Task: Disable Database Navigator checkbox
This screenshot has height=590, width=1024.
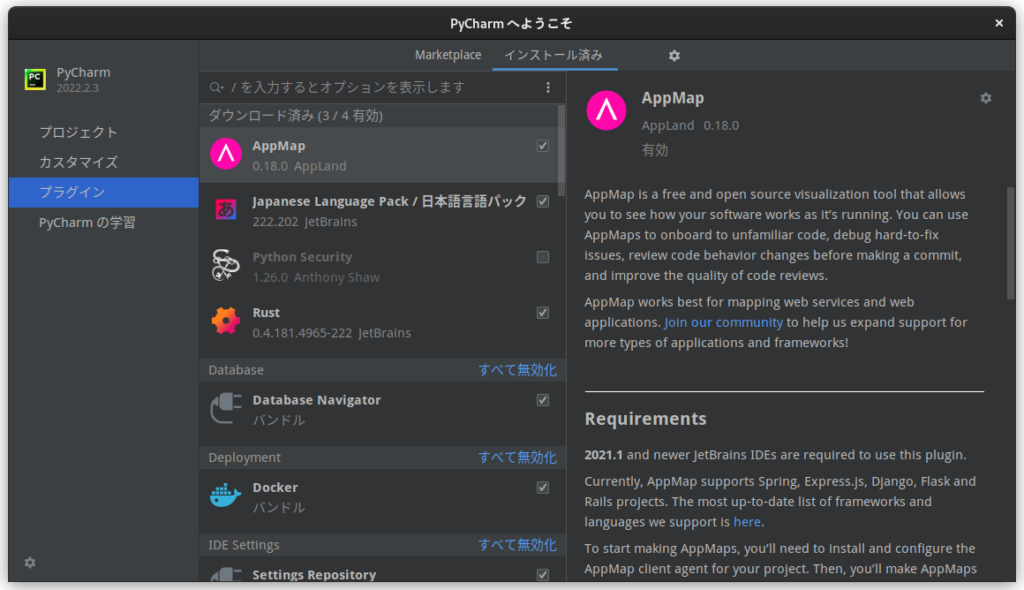Action: pyautogui.click(x=543, y=400)
